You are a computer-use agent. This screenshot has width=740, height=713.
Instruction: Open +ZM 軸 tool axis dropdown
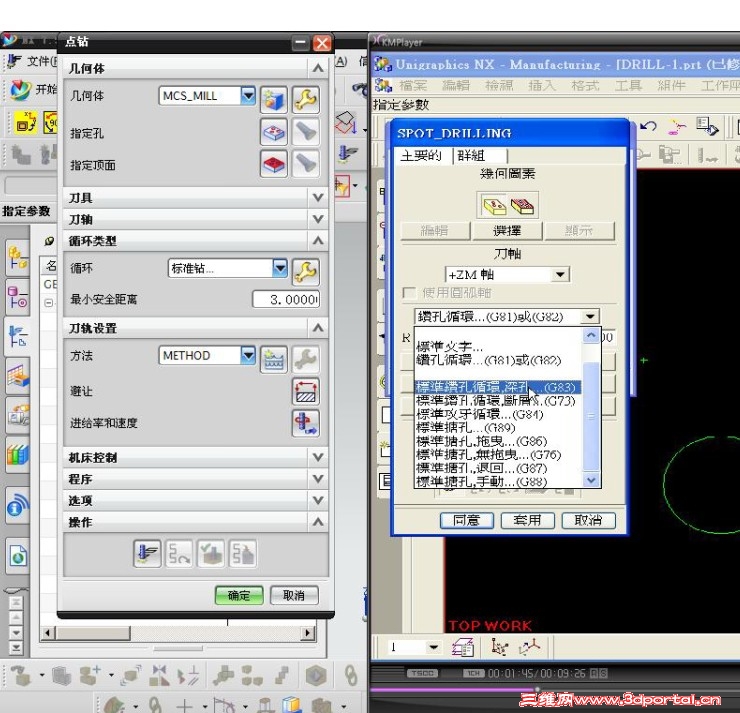(560, 275)
